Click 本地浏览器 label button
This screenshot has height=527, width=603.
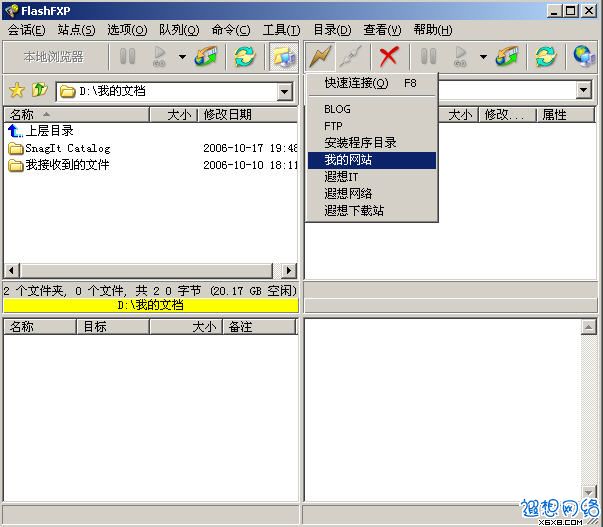(x=53, y=57)
